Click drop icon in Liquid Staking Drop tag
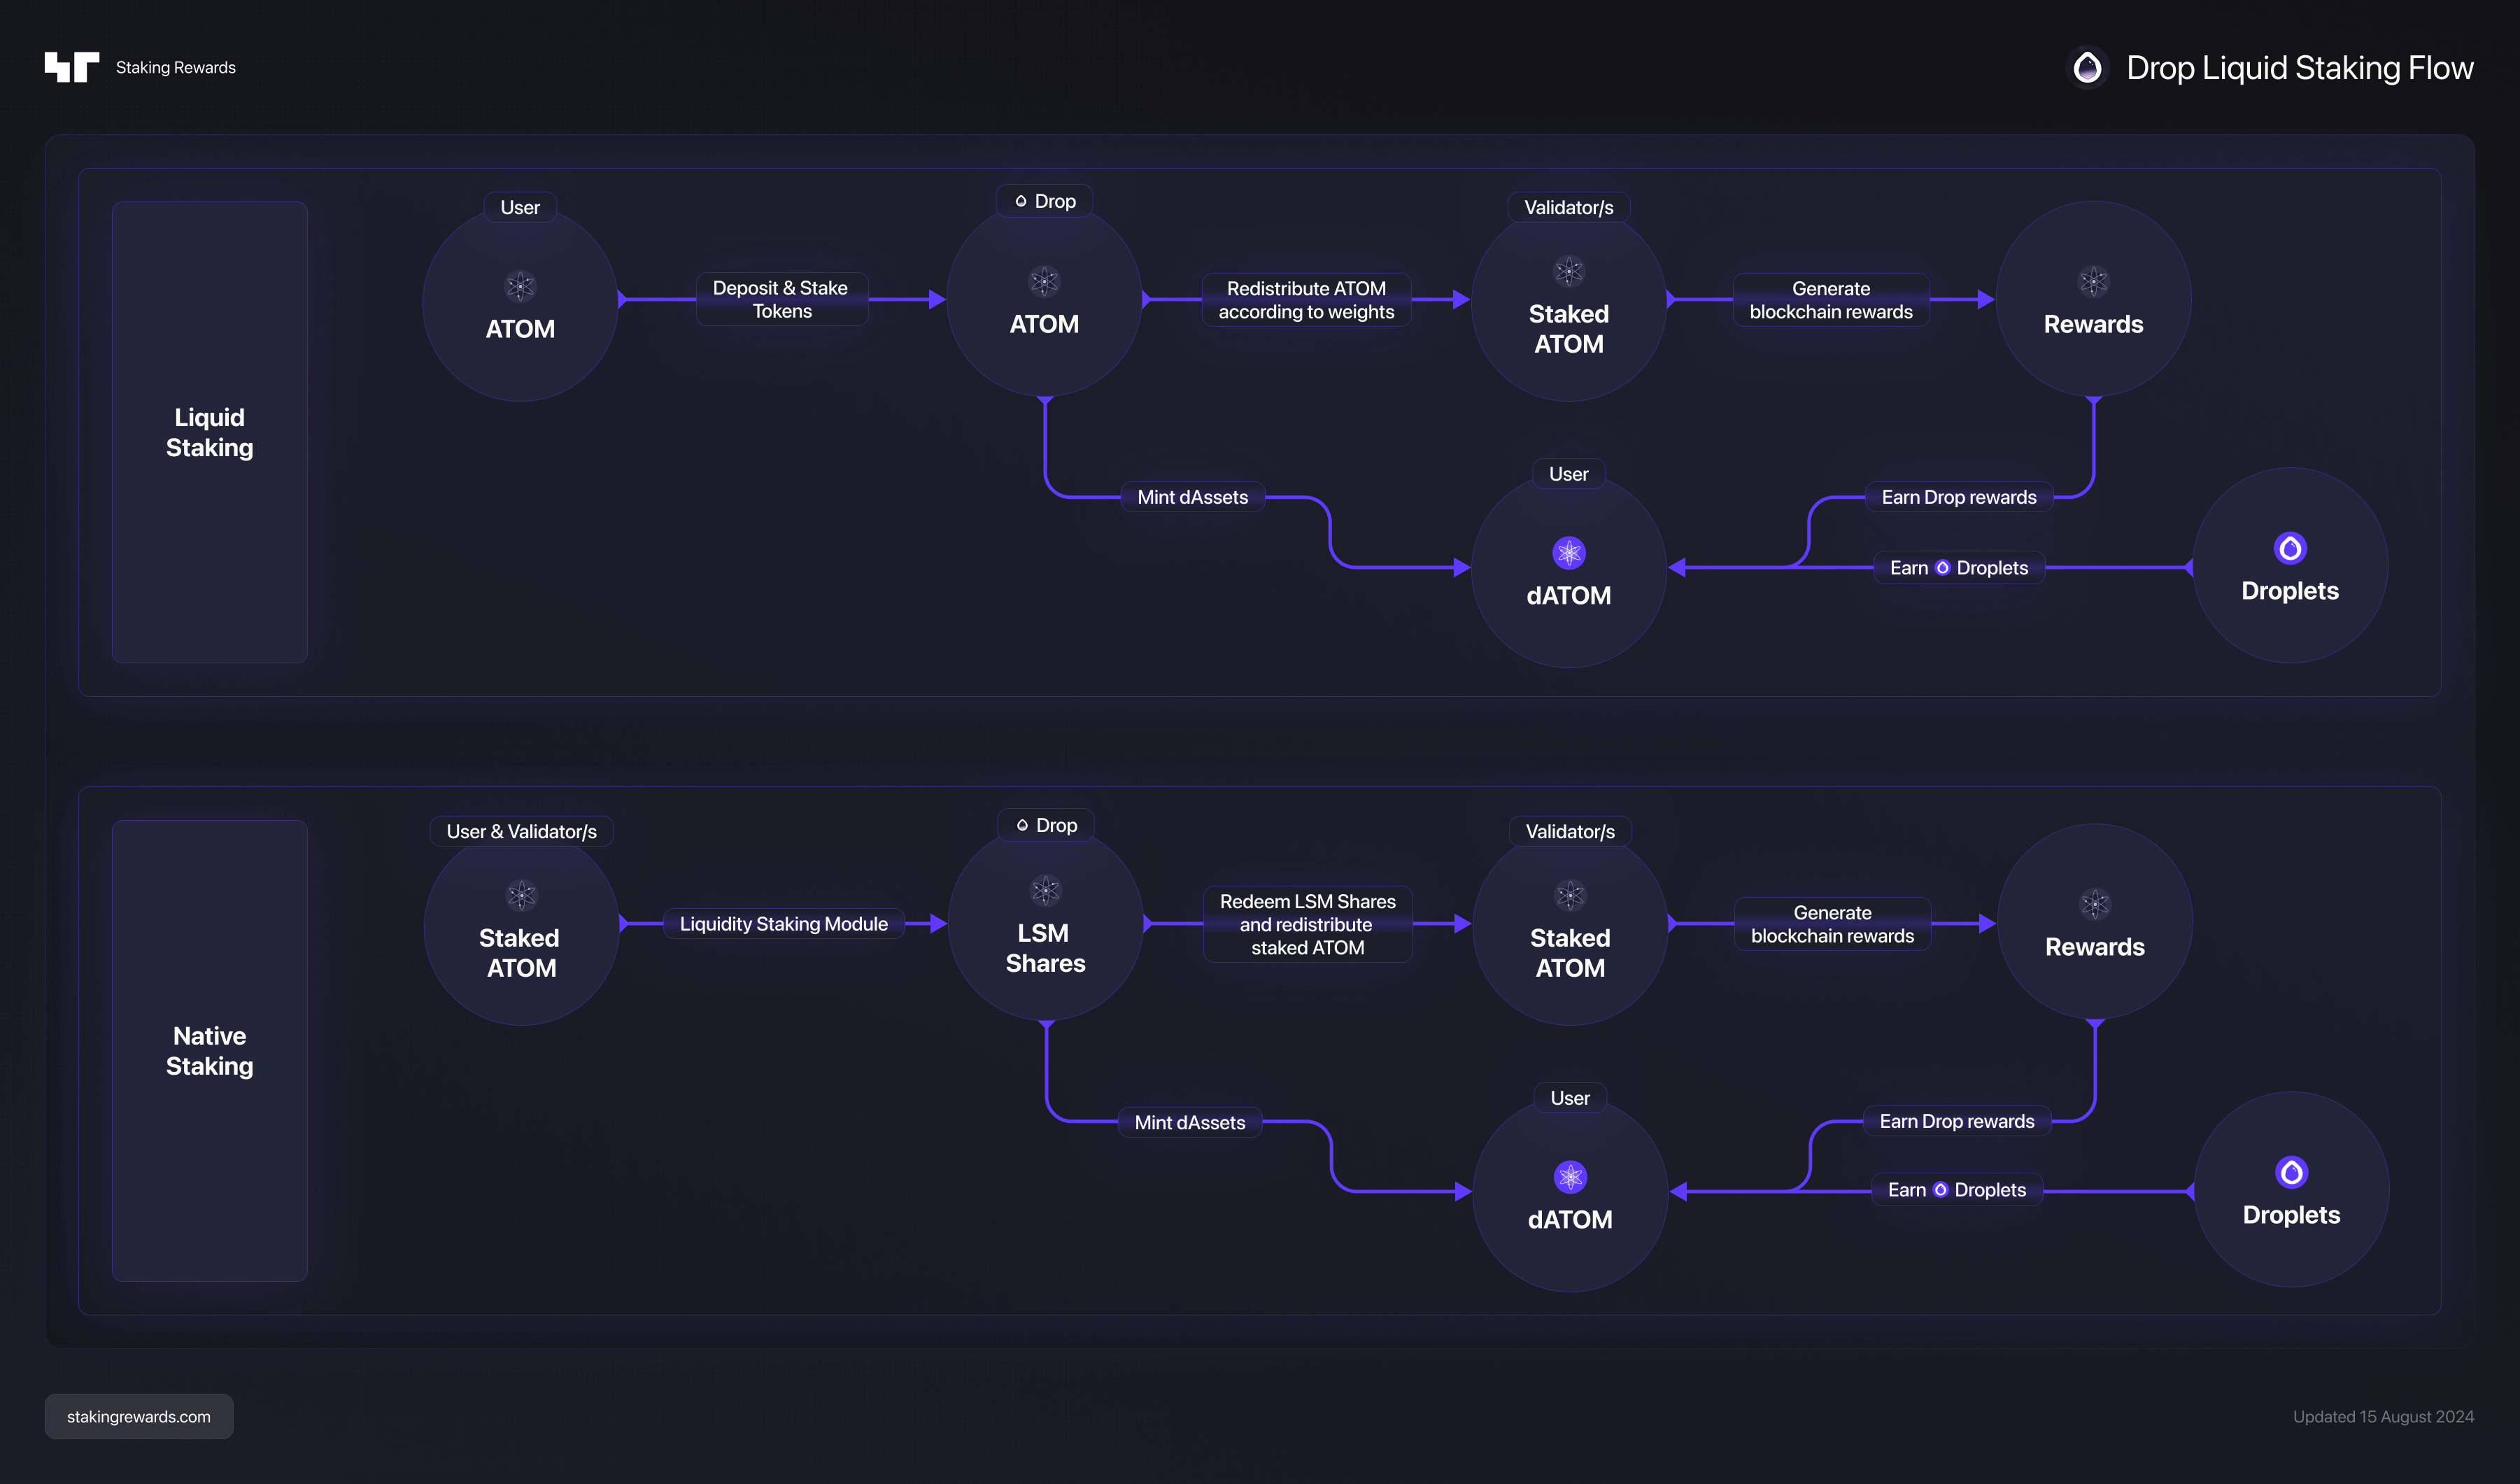The image size is (2520, 1484). point(1021,201)
